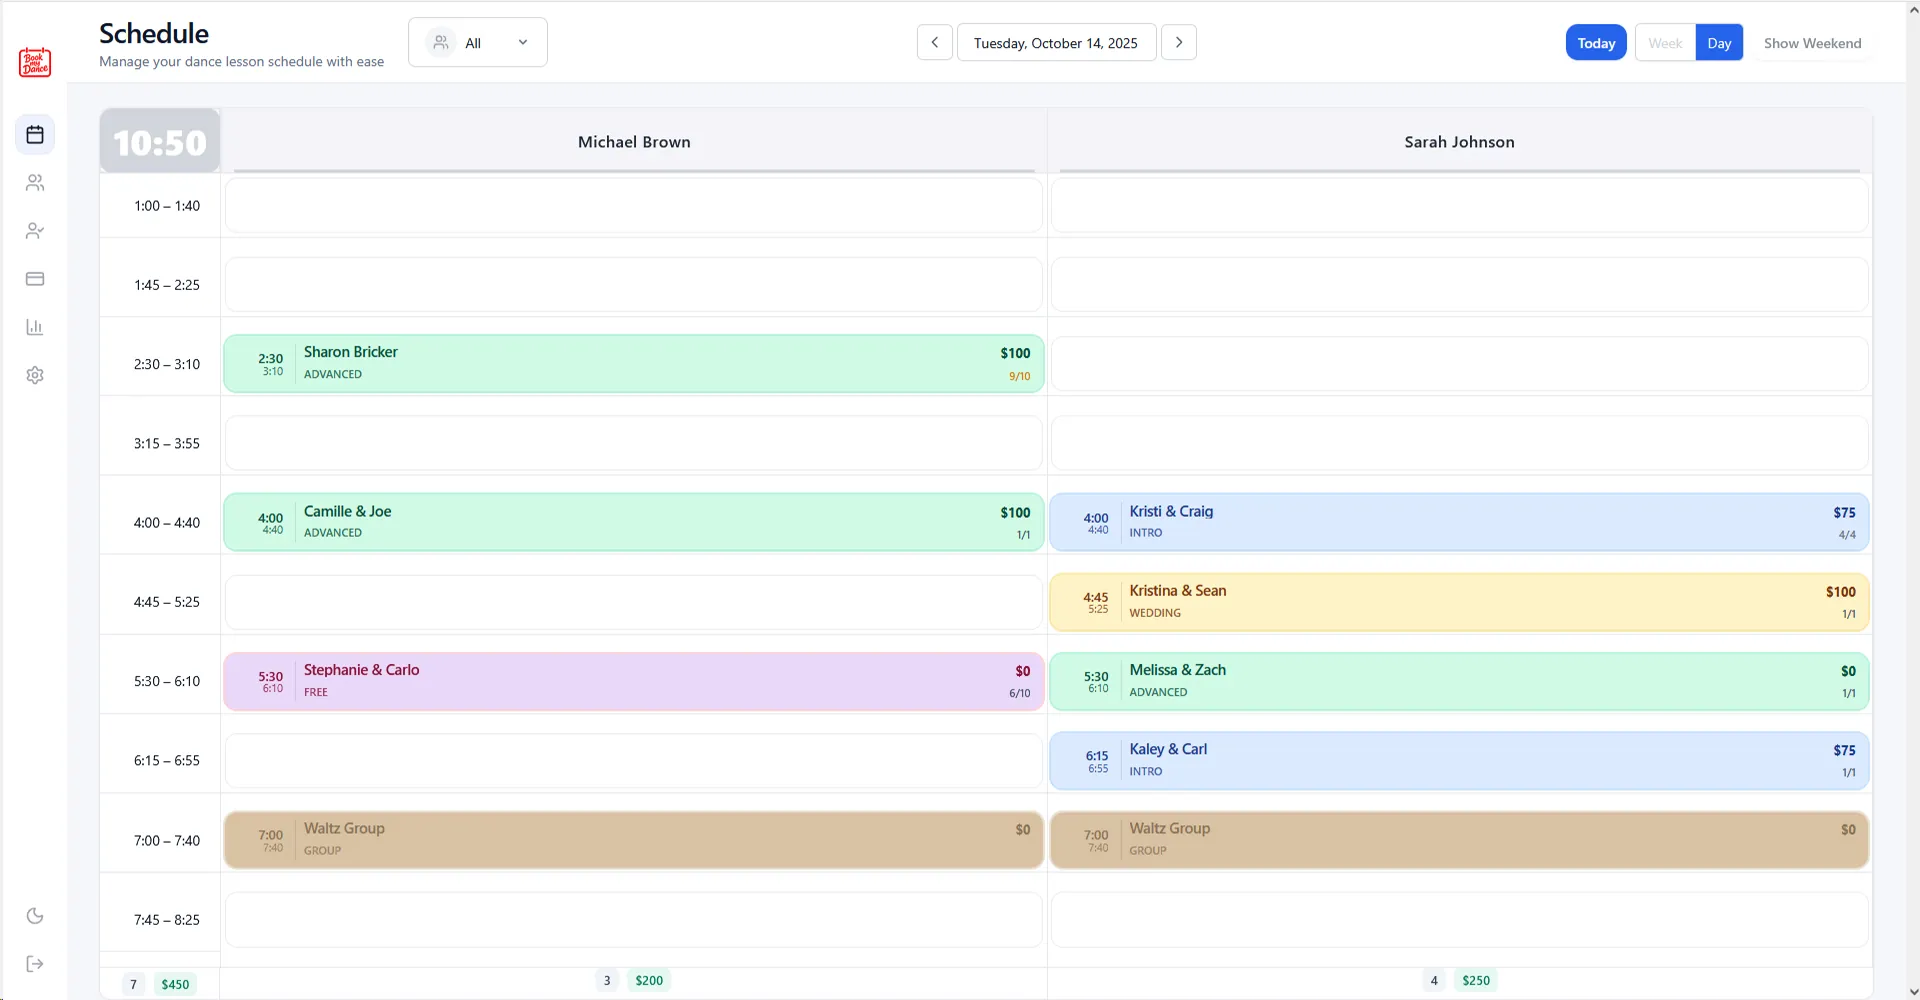Switch to Week view
This screenshot has height=1000, width=1920.
click(x=1665, y=43)
